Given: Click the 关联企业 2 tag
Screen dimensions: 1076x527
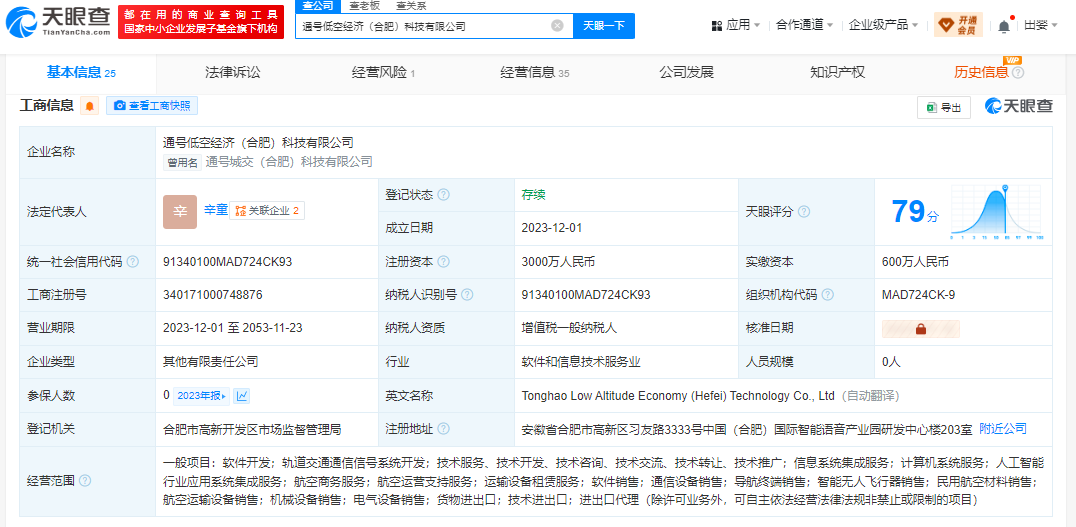Looking at the screenshot, I should coord(267,211).
